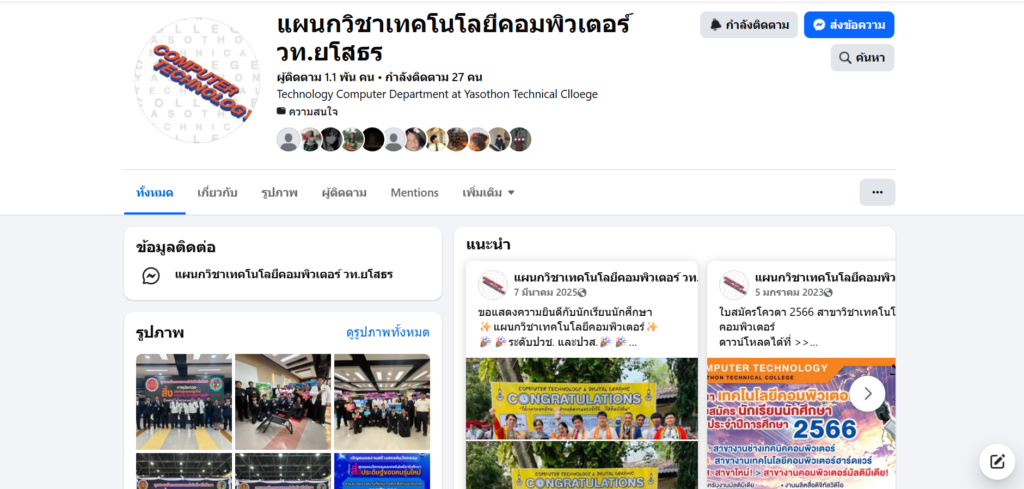
Task: Expand the เพิ่มเติม dropdown tab
Action: point(488,193)
